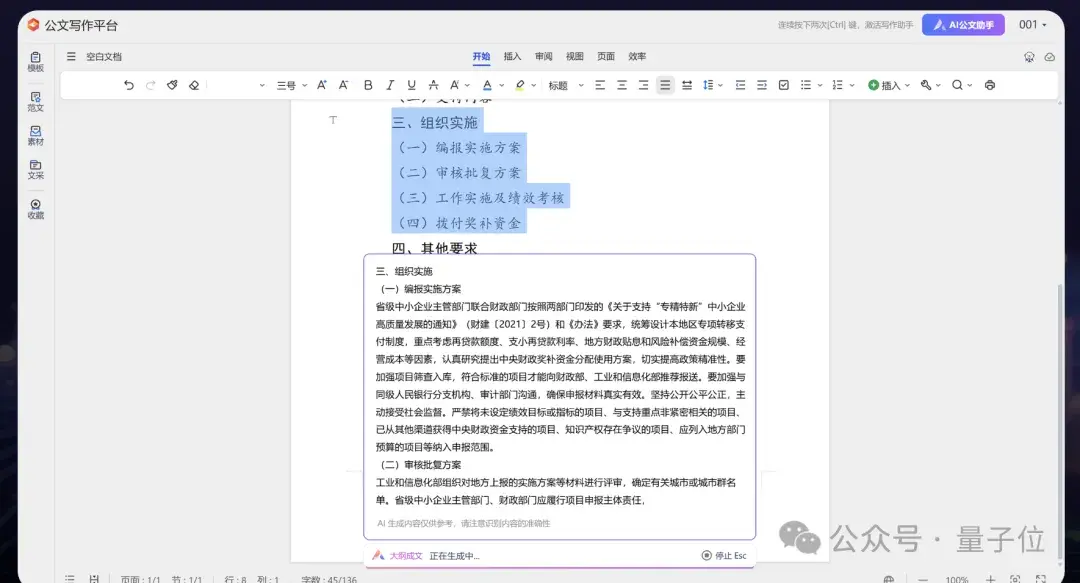Image resolution: width=1080 pixels, height=583 pixels.
Task: Toggle the justify alignment button
Action: [x=665, y=85]
